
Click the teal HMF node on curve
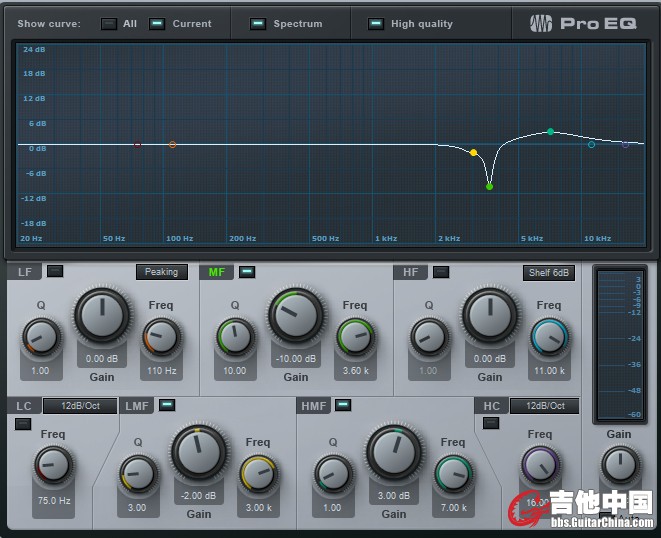(550, 132)
